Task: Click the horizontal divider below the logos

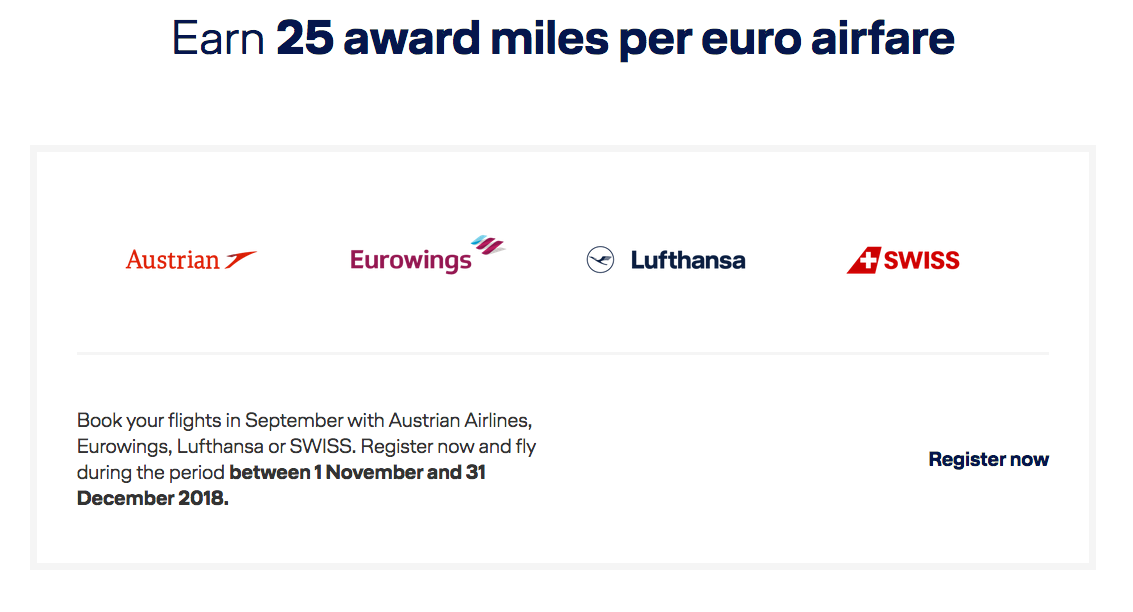Action: [x=562, y=353]
